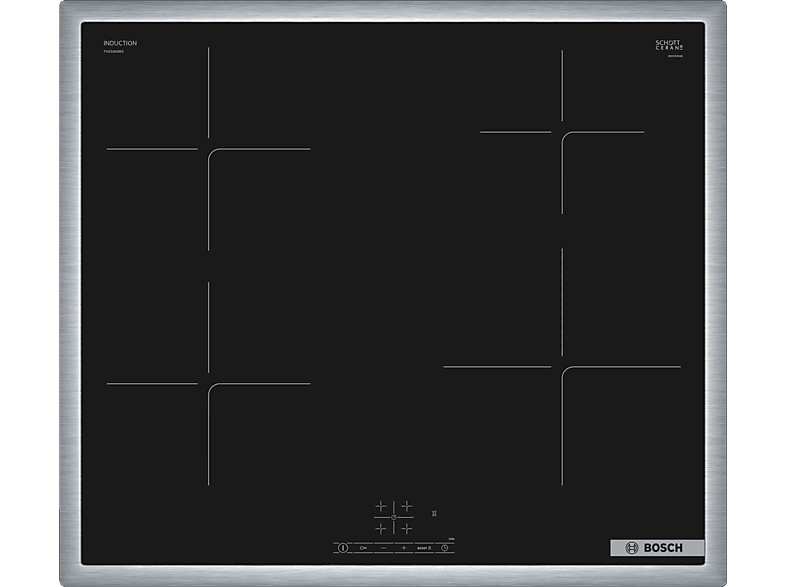The height and width of the screenshot is (587, 786).
Task: Tap the child lock key icon
Action: tap(361, 548)
